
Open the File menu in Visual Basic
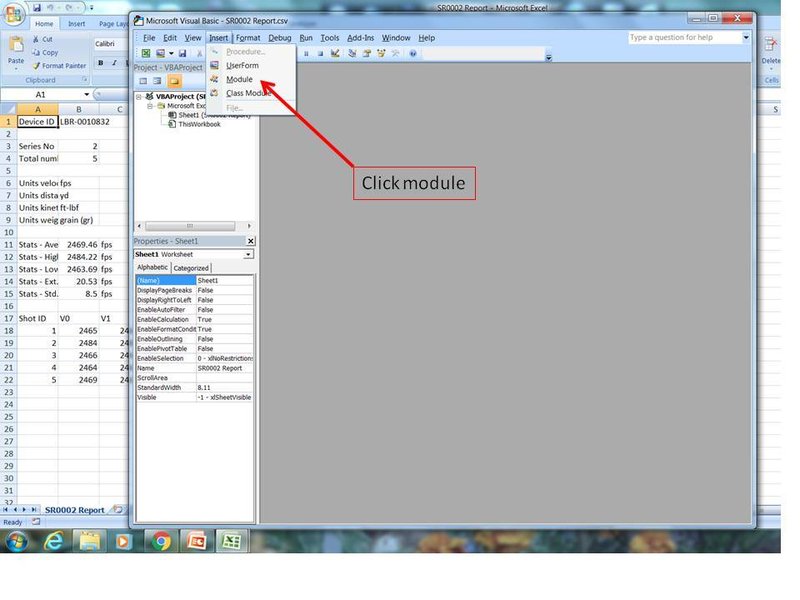tap(149, 38)
